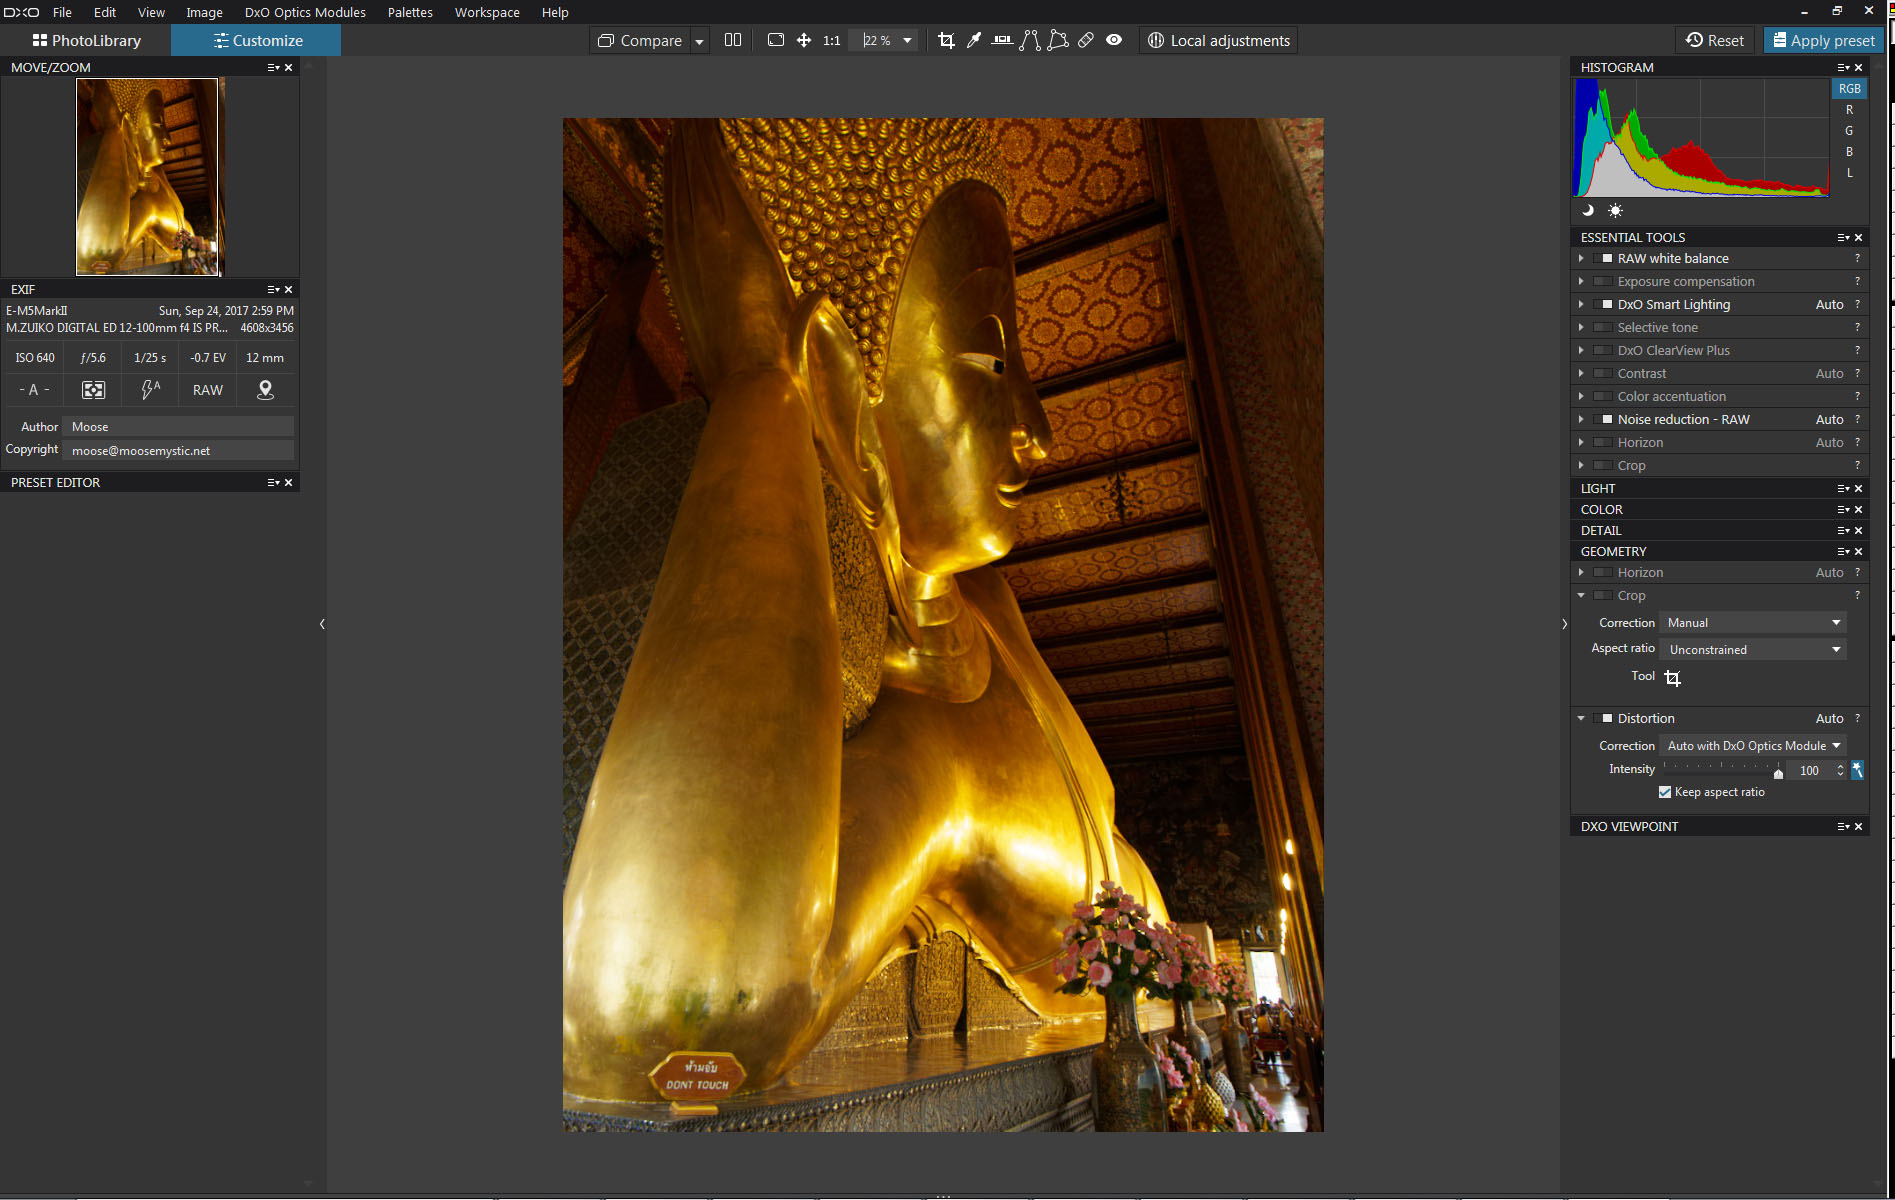Open Distortion Correction dropdown

tap(1752, 746)
